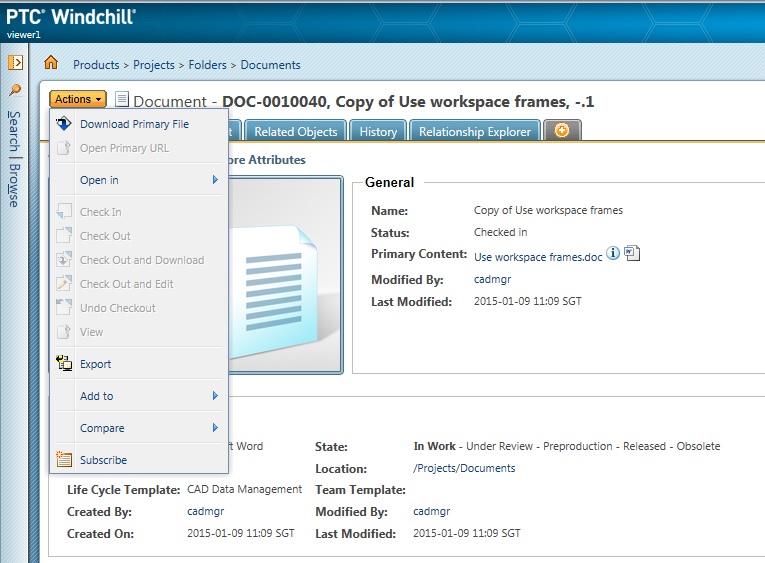Open the Browse tab in sidebar
This screenshot has height=563, width=765.
point(15,185)
